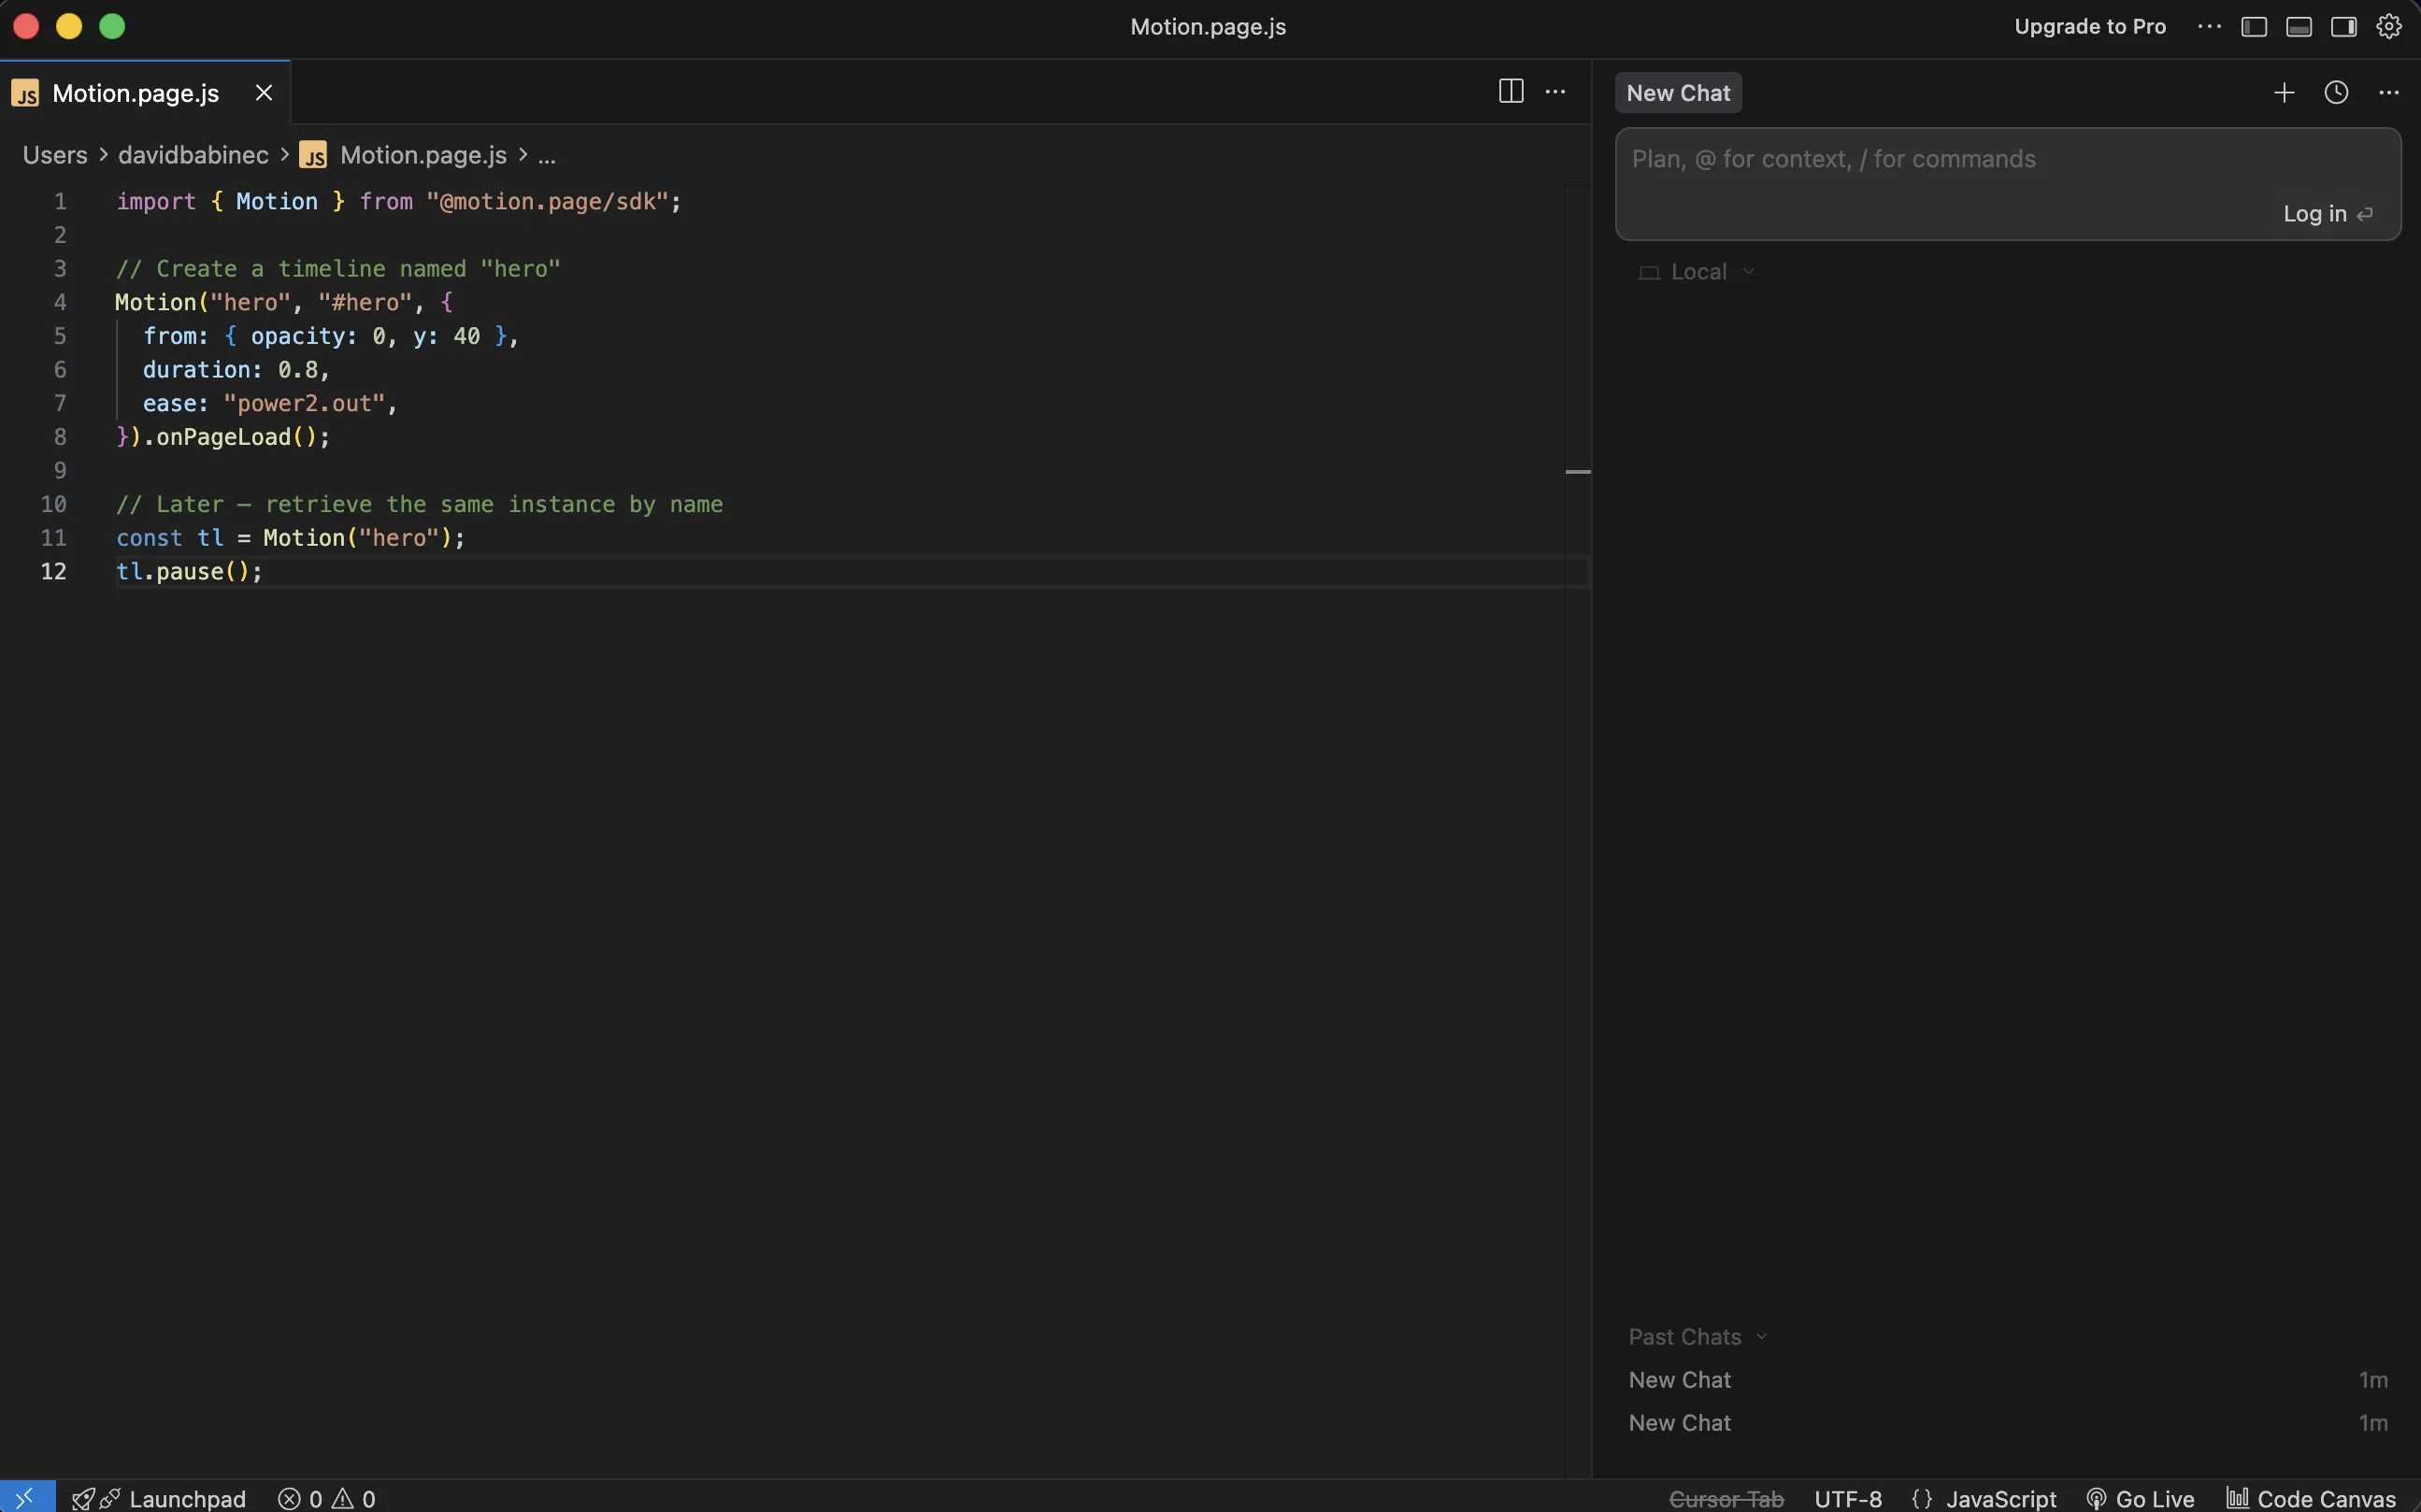Viewport: 2421px width, 1512px height.
Task: Click Upgrade to Pro link
Action: [2090, 27]
